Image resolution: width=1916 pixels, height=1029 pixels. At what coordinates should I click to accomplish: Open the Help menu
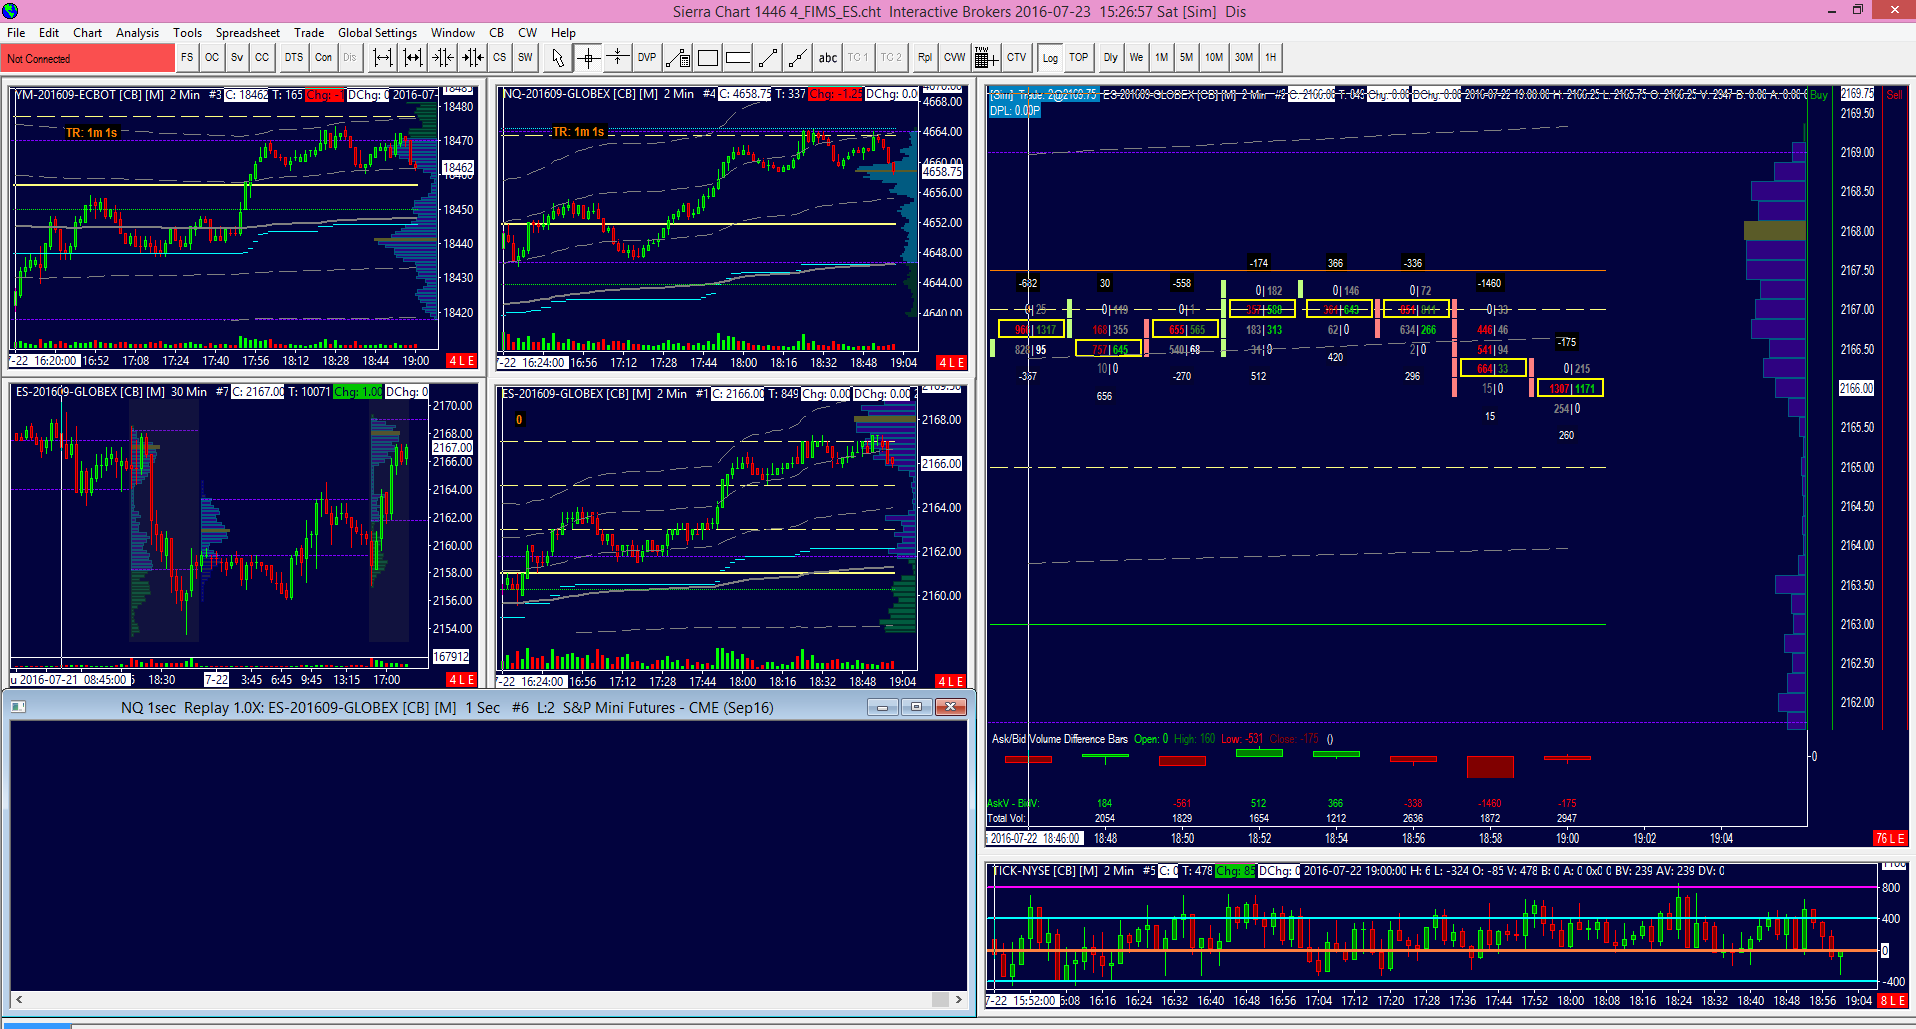pyautogui.click(x=563, y=33)
